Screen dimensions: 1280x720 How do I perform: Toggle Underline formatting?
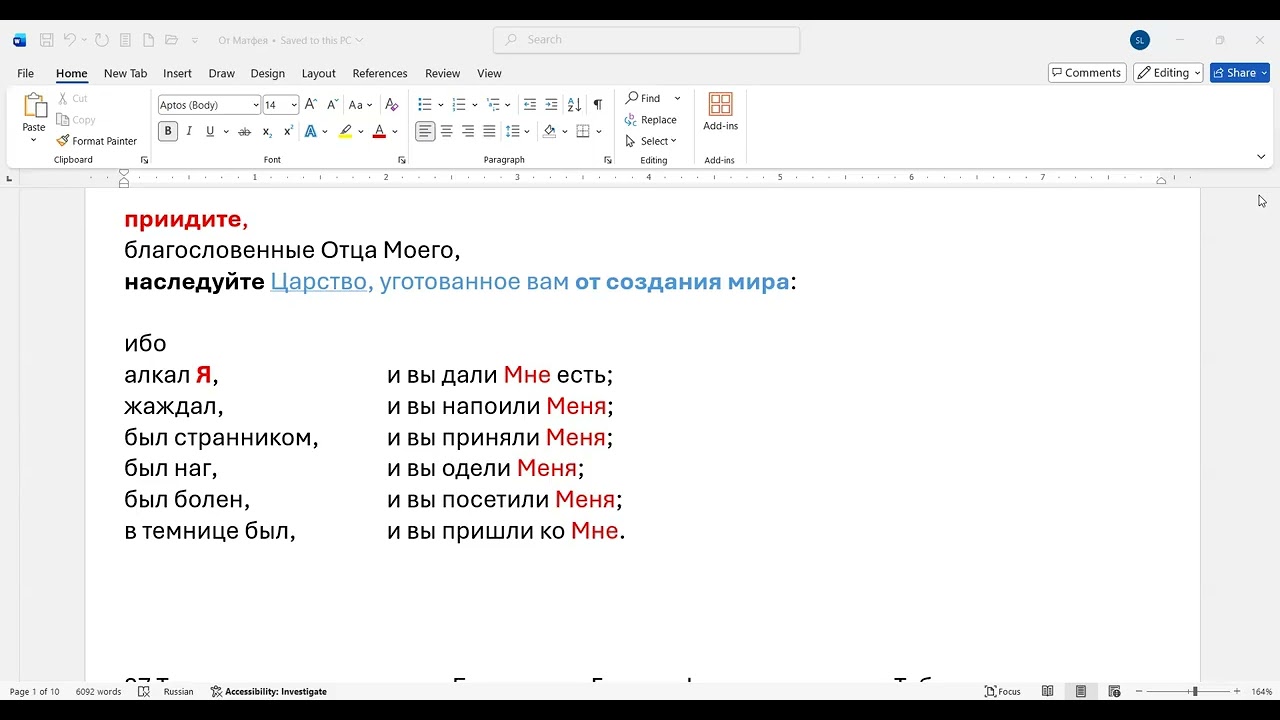pos(210,131)
